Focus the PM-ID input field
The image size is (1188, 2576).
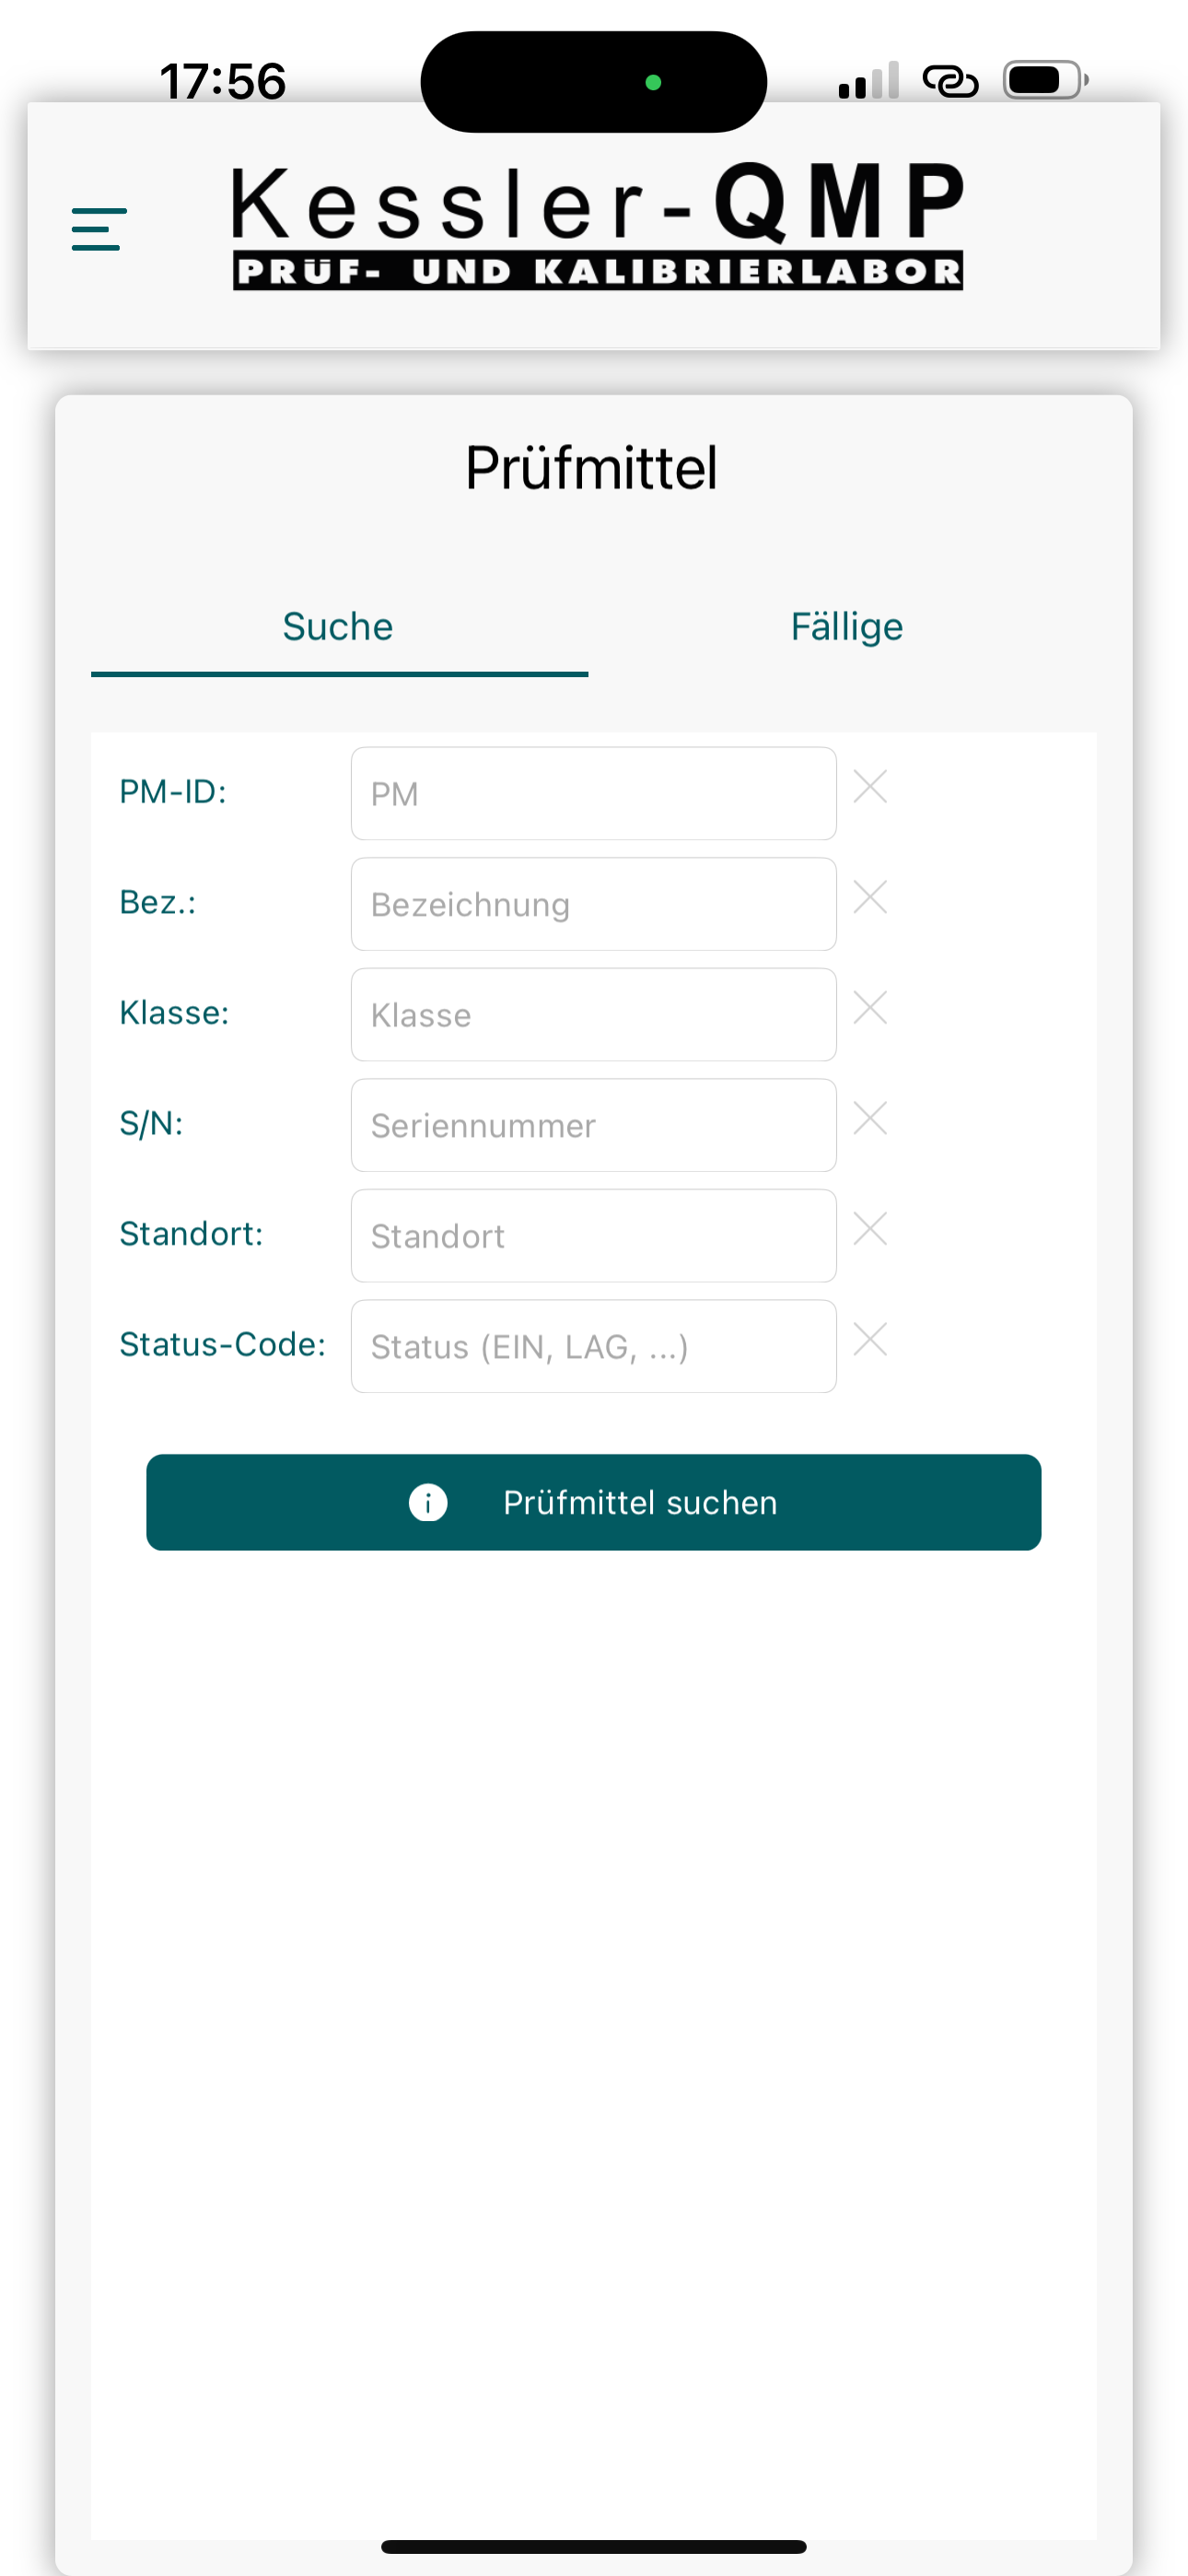point(594,794)
